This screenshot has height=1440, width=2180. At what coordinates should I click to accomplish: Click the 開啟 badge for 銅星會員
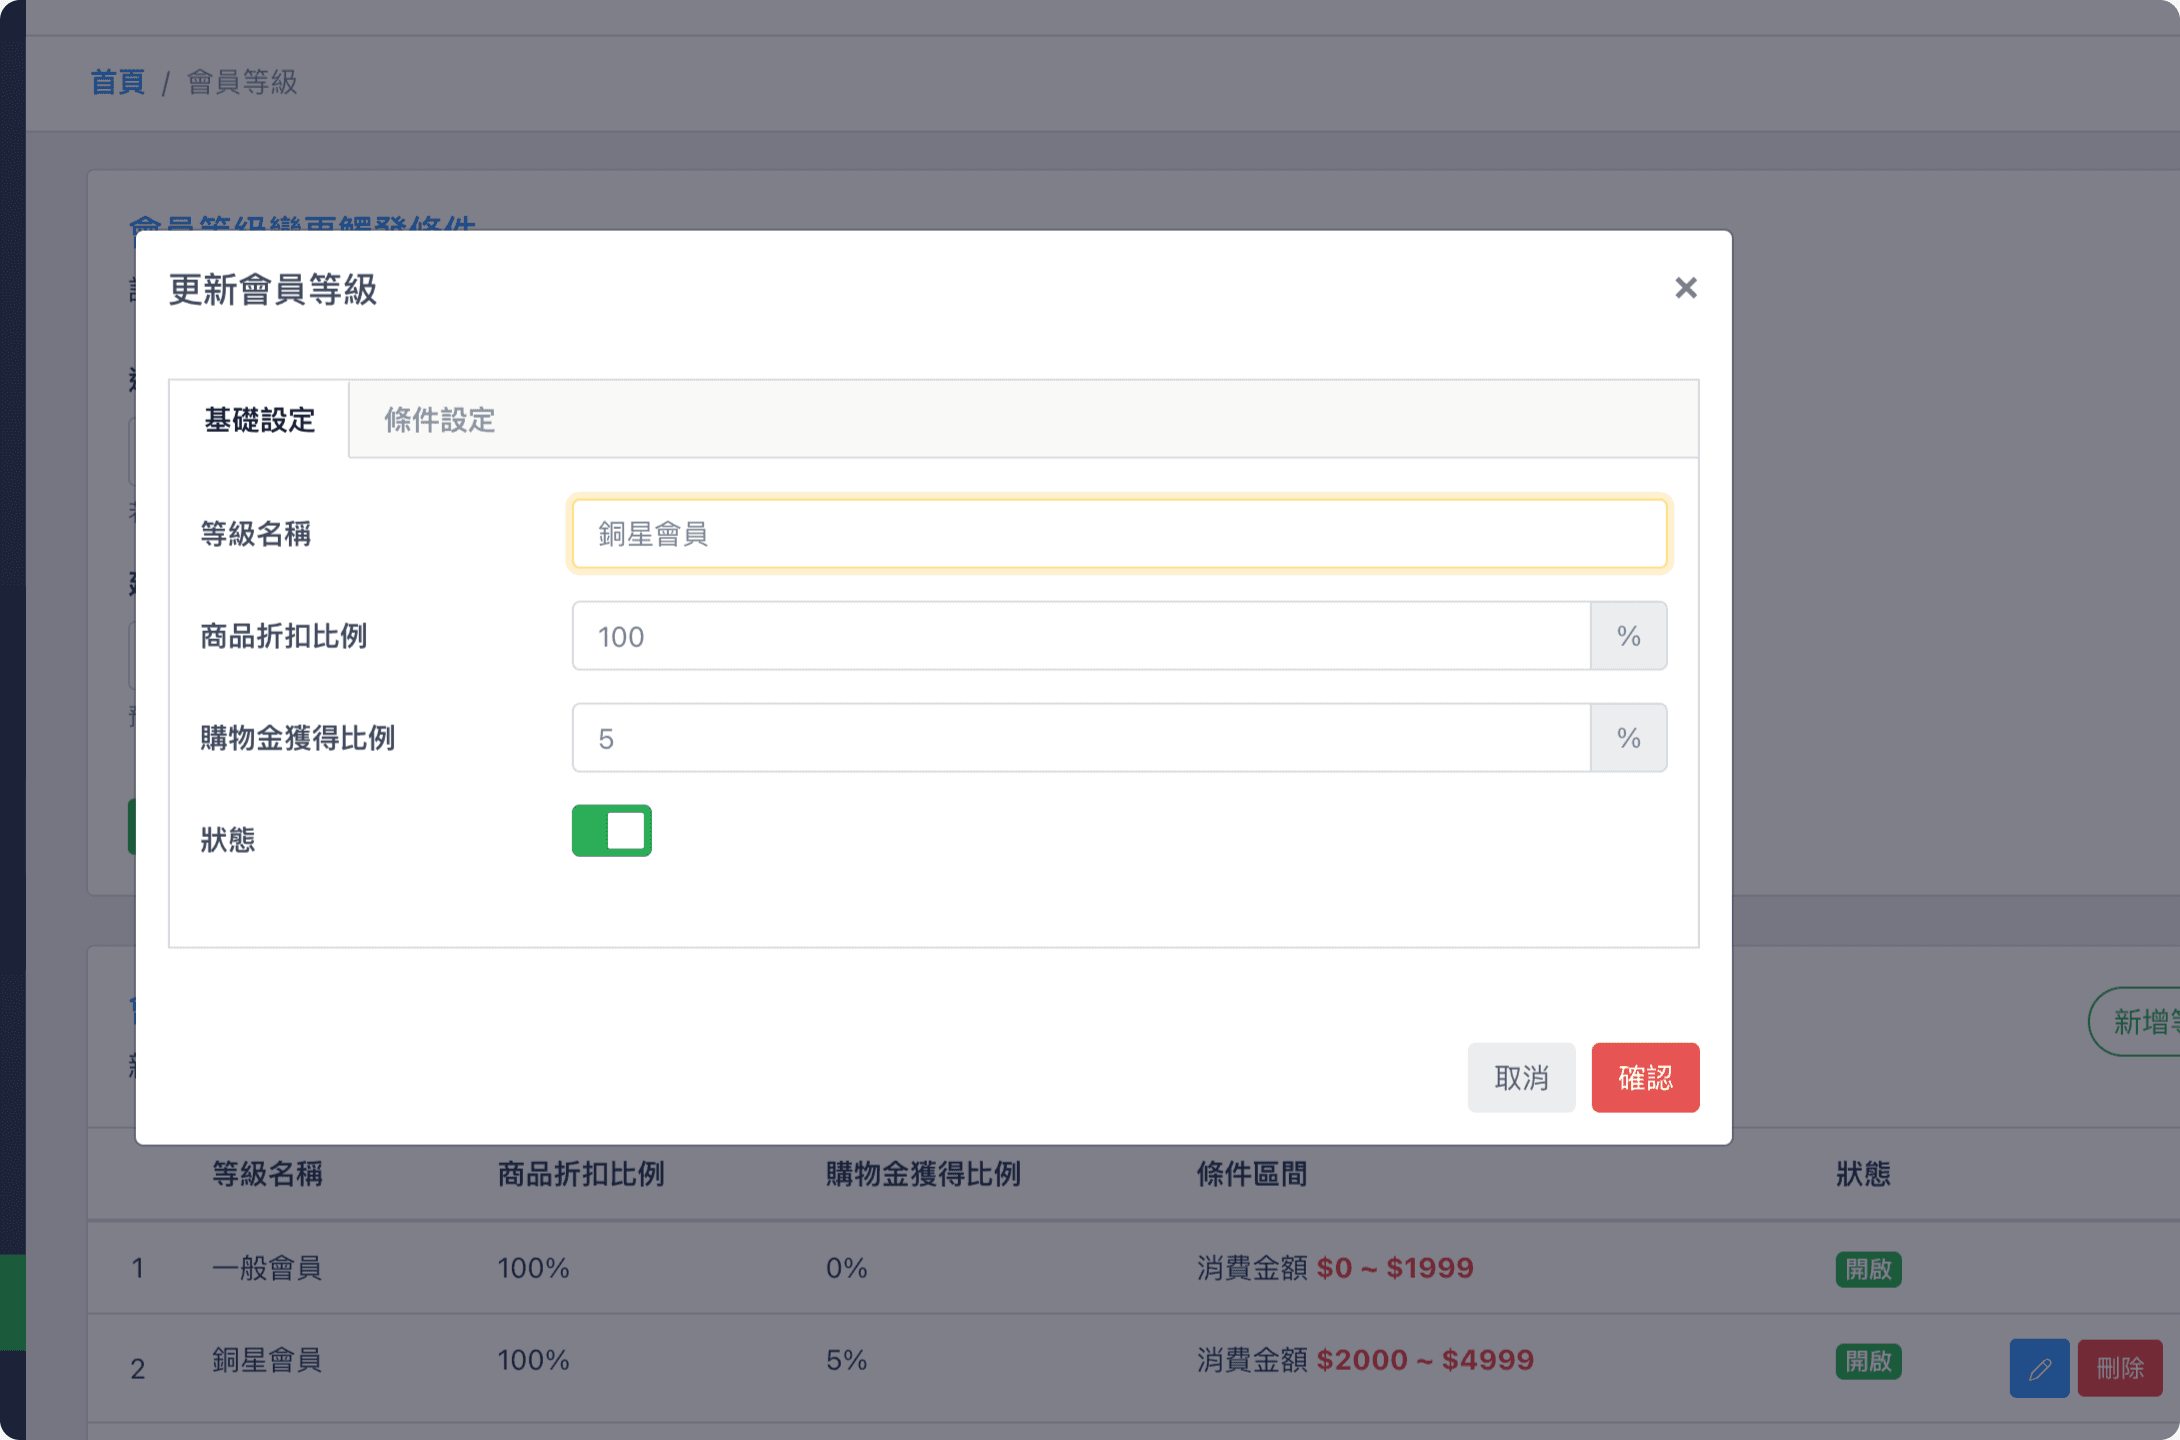(1867, 1361)
